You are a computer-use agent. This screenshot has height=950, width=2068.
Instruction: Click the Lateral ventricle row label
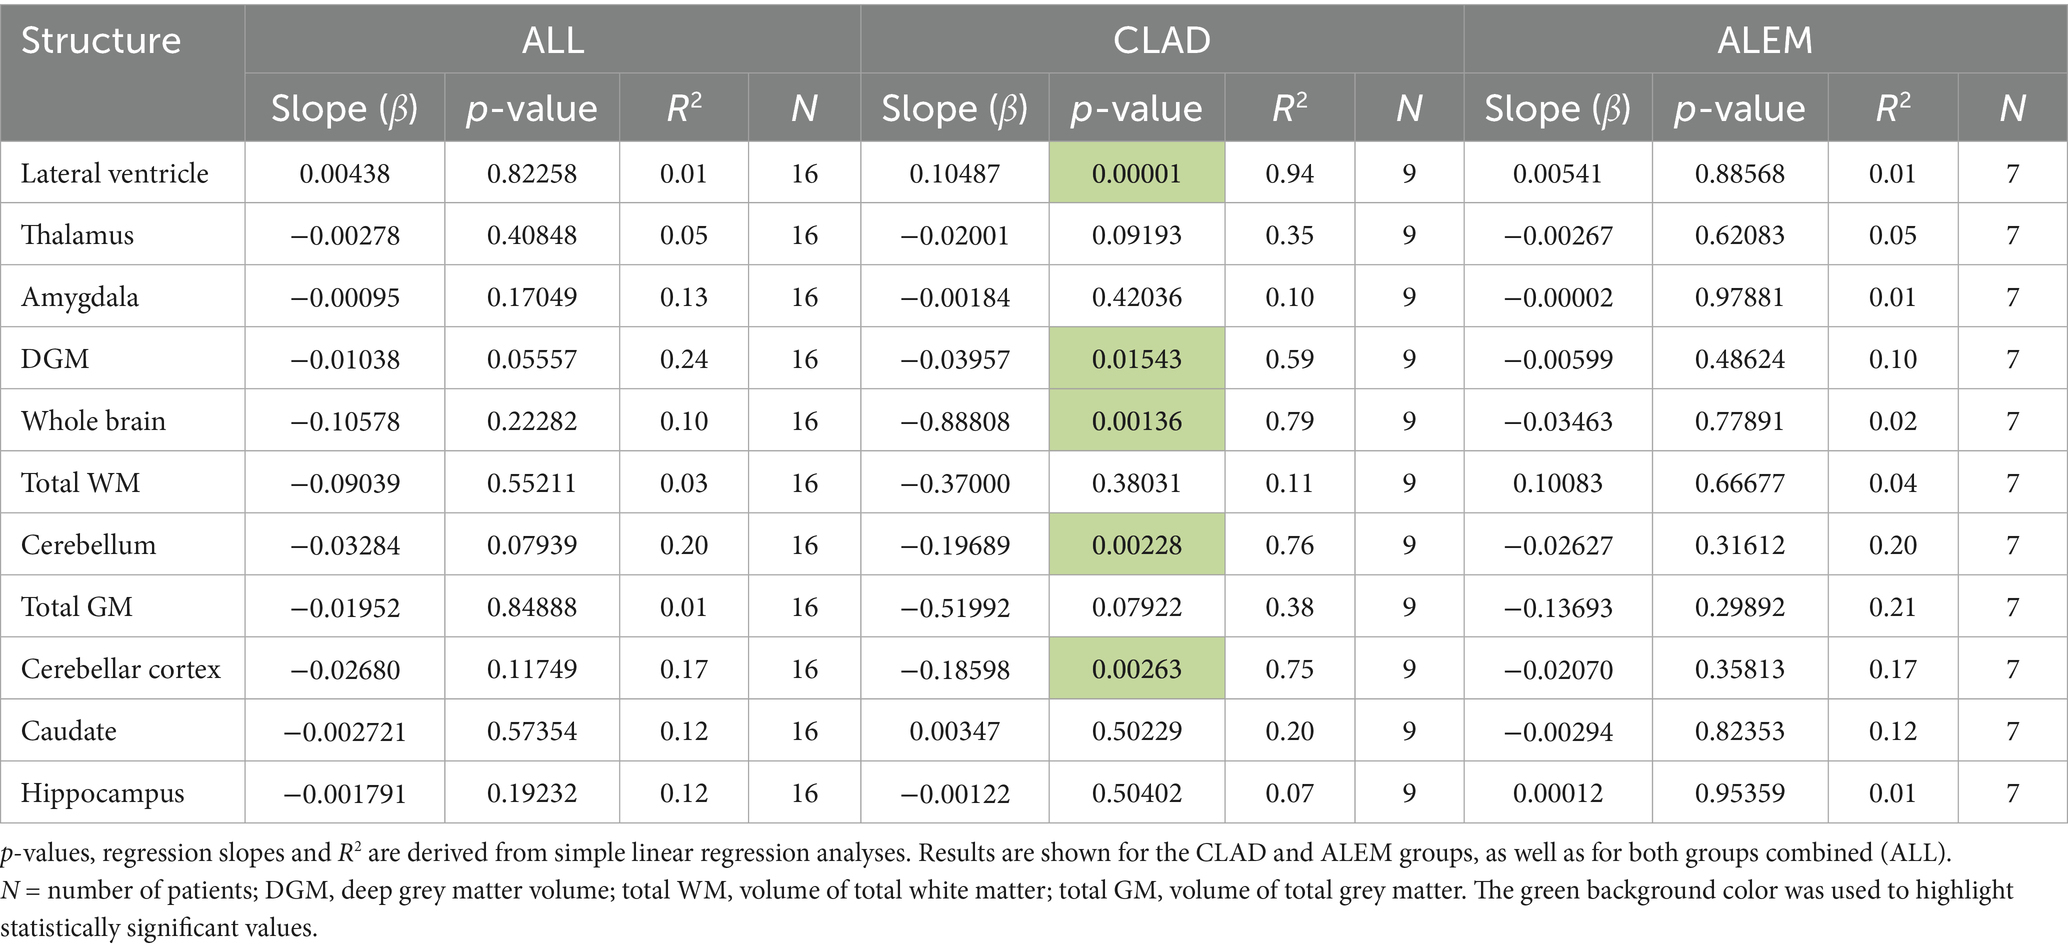(x=115, y=174)
